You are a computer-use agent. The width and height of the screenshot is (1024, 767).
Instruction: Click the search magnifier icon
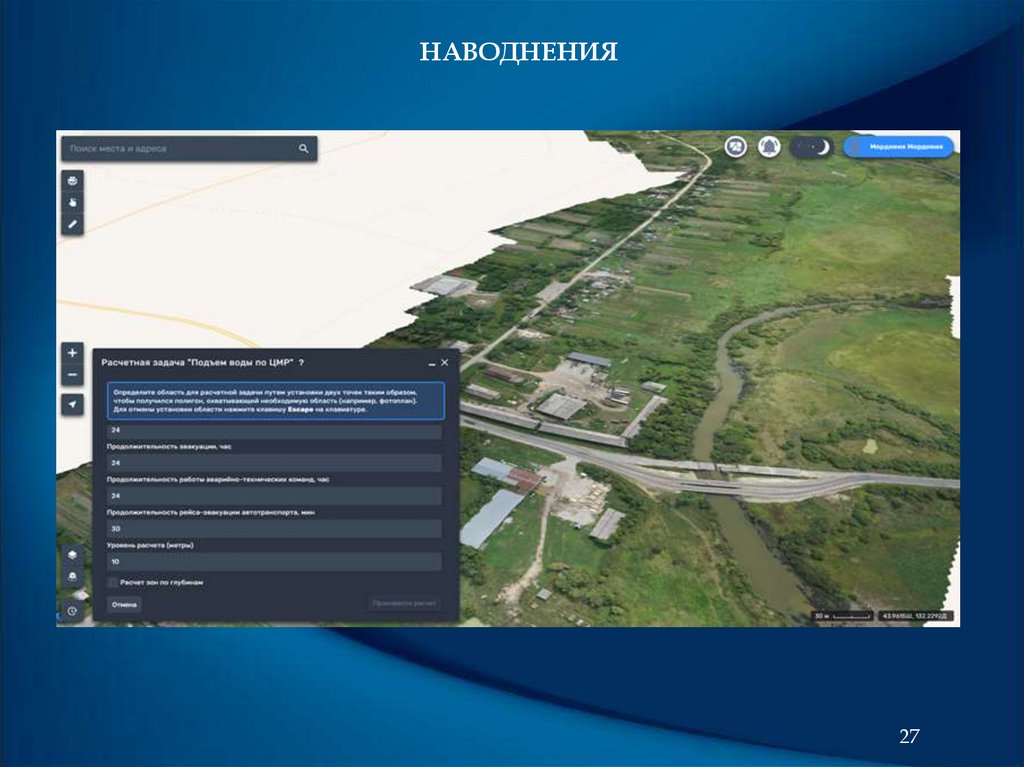coord(303,149)
